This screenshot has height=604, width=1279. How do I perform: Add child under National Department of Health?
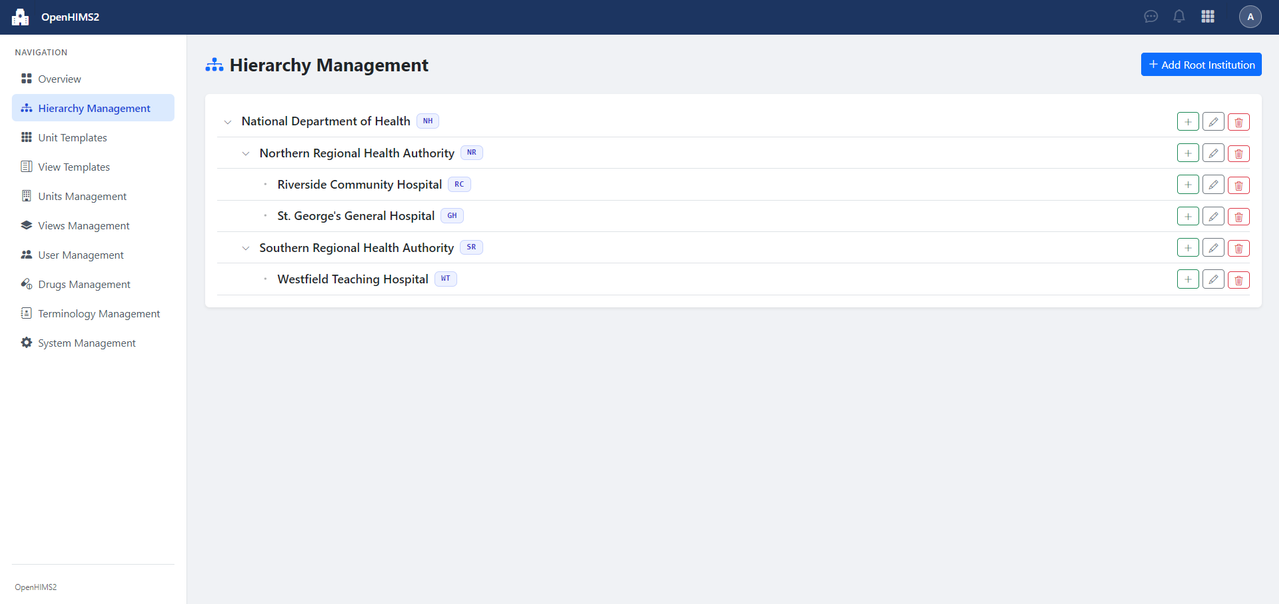point(1188,122)
